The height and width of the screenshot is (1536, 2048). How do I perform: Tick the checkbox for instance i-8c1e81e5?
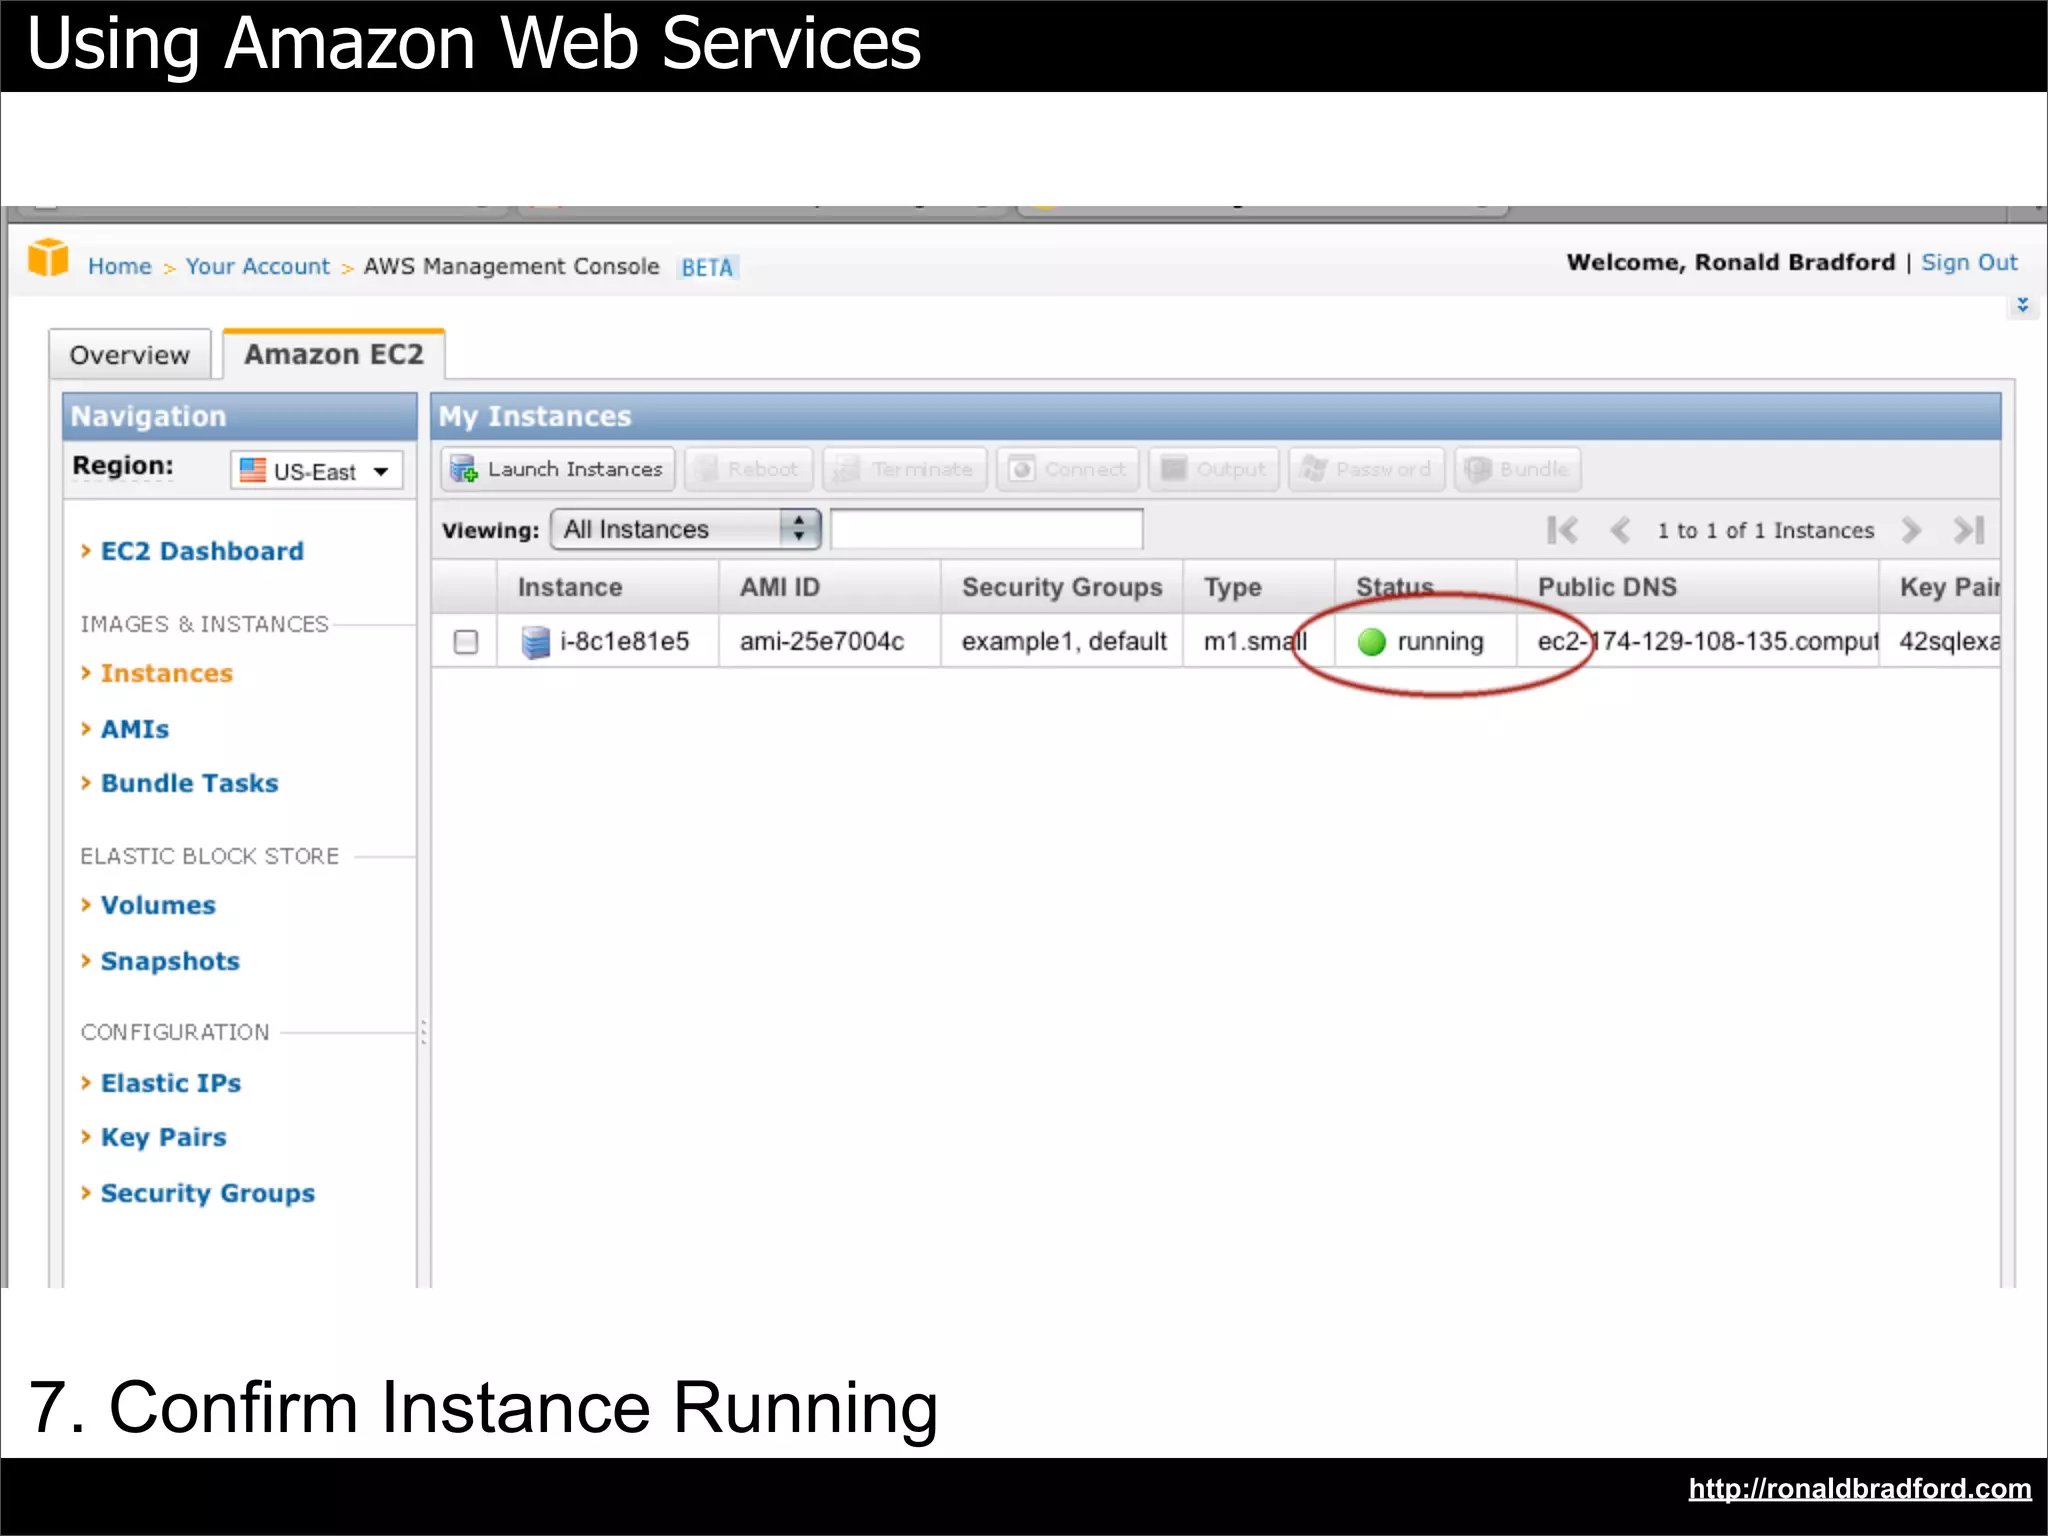point(466,642)
